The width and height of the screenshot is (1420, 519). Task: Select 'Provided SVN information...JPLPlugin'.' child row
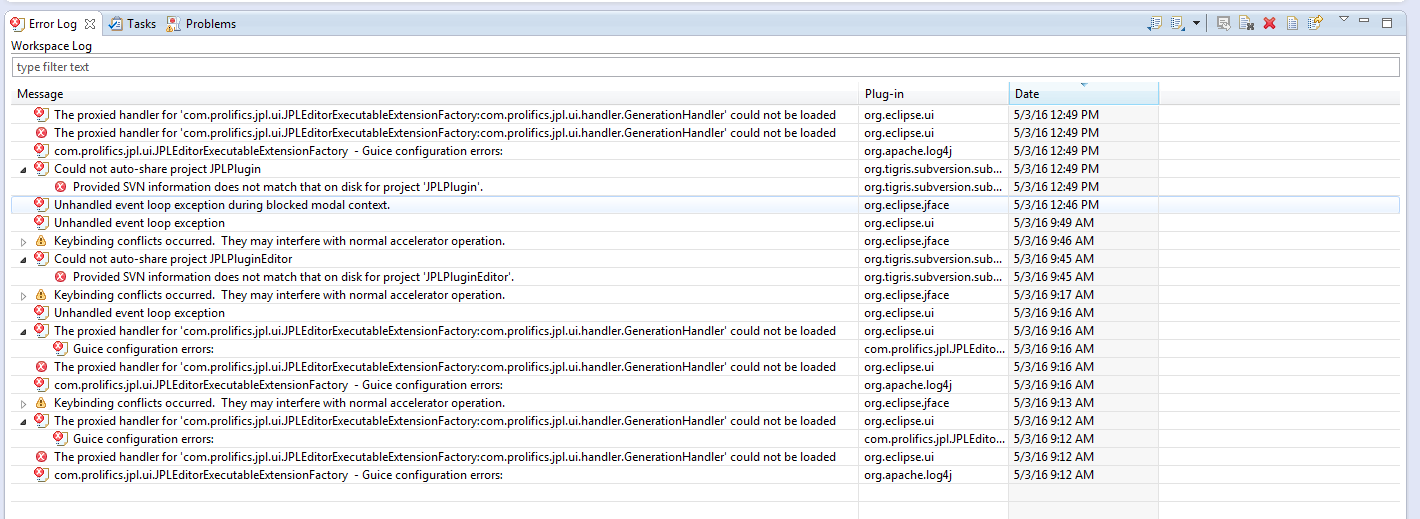tap(278, 187)
